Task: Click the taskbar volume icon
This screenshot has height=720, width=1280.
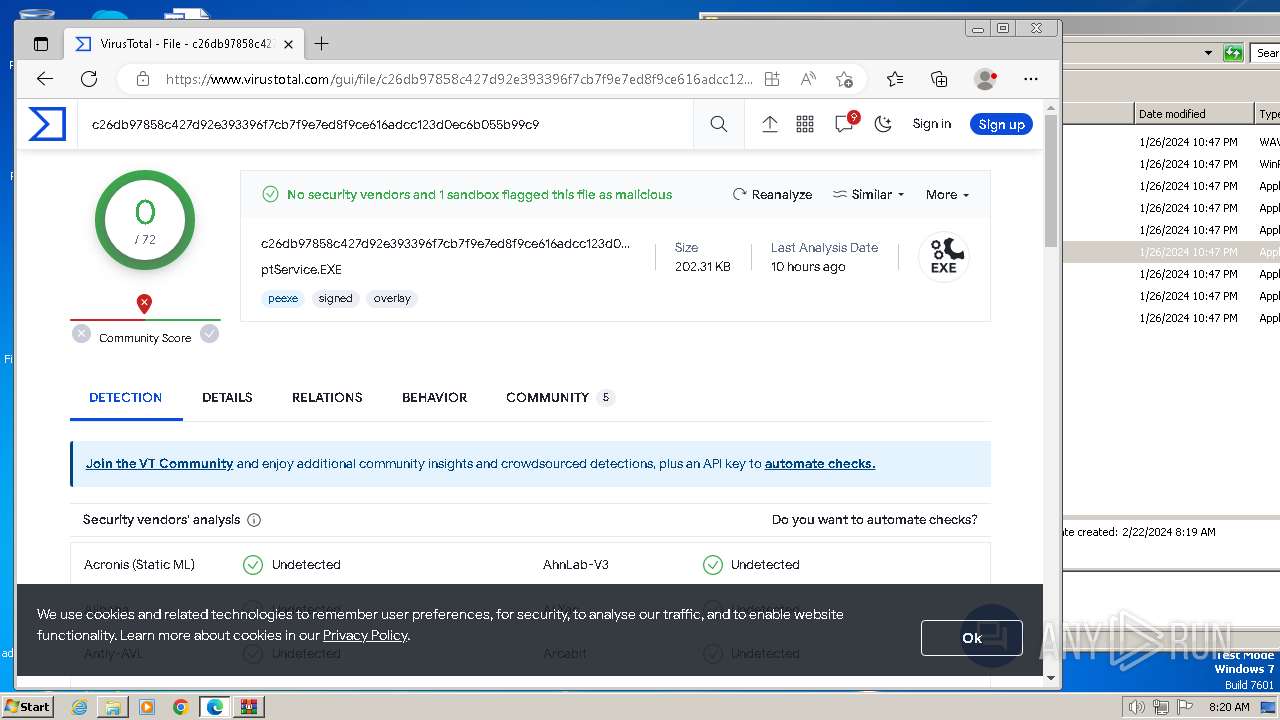Action: [x=1137, y=707]
